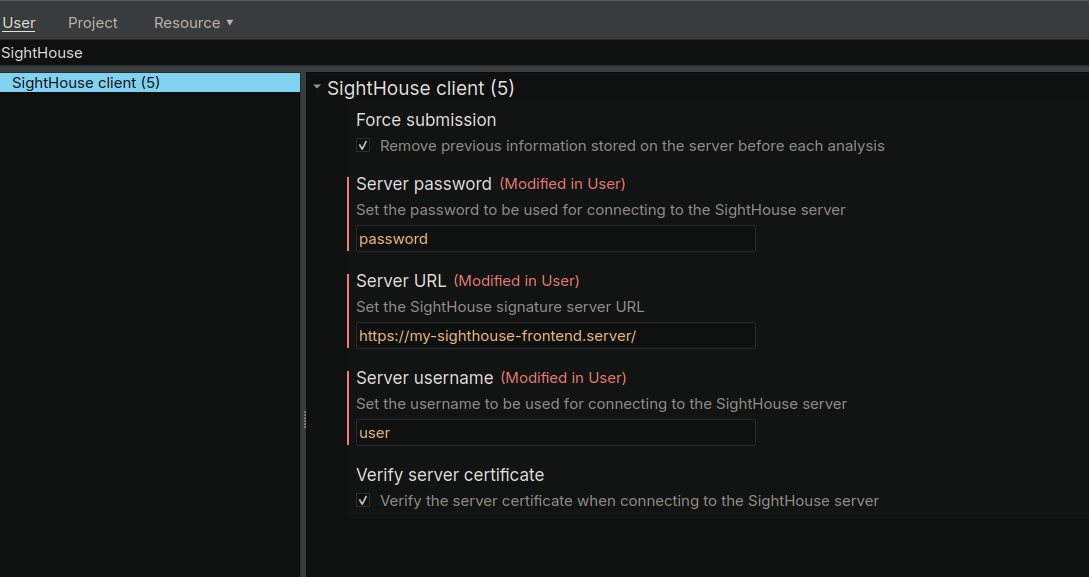
Task: Click the SightHouse breadcrumb label
Action: pyautogui.click(x=42, y=53)
